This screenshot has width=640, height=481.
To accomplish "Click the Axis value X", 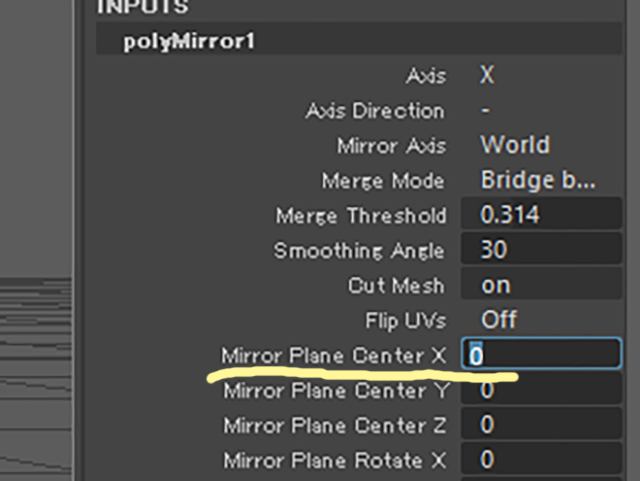I will point(487,75).
